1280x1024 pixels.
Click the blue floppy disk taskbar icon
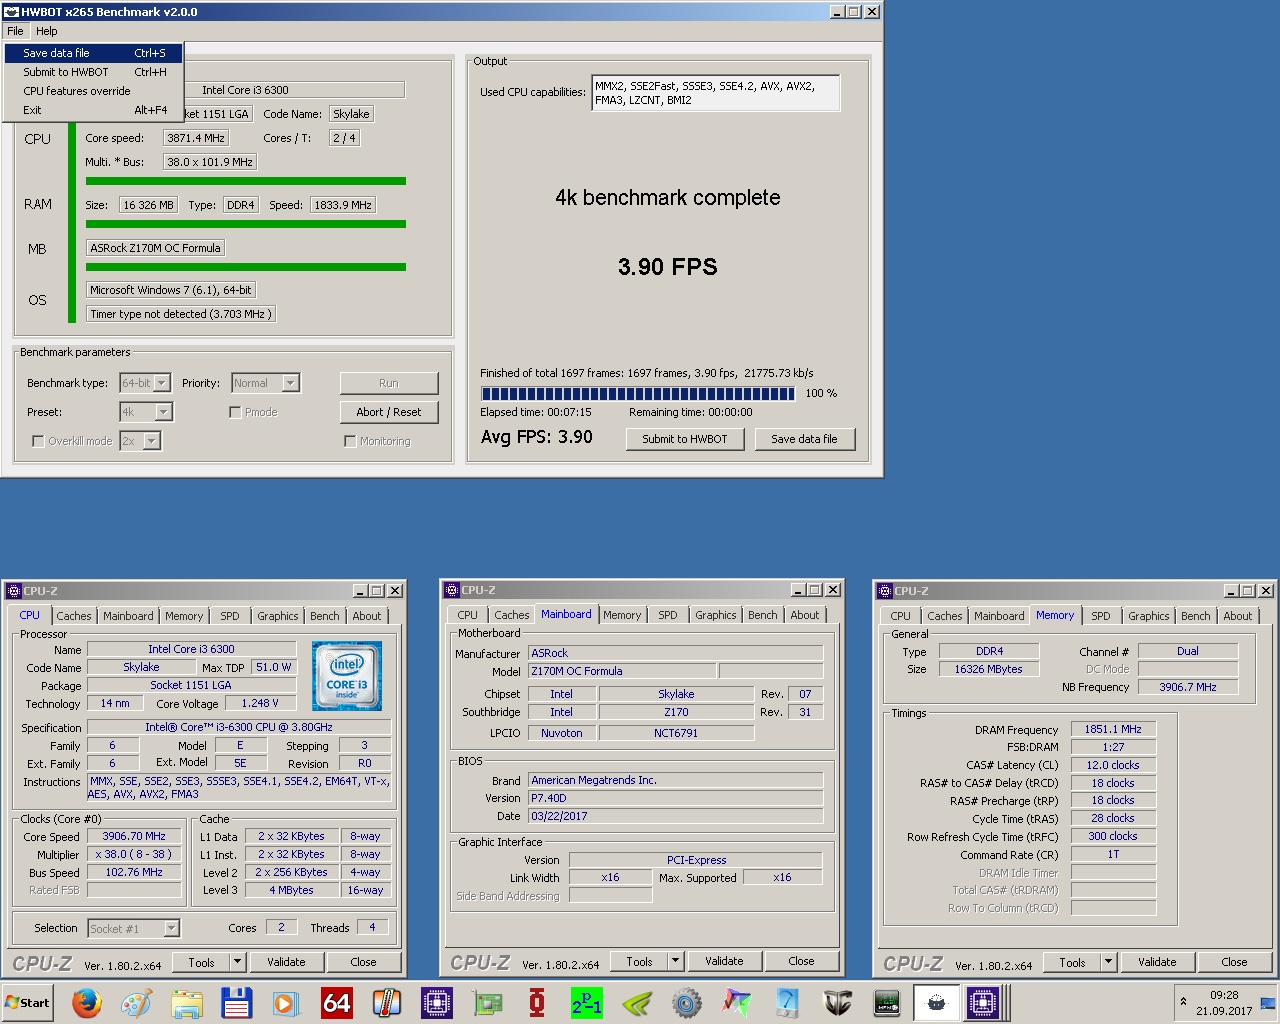click(236, 1002)
